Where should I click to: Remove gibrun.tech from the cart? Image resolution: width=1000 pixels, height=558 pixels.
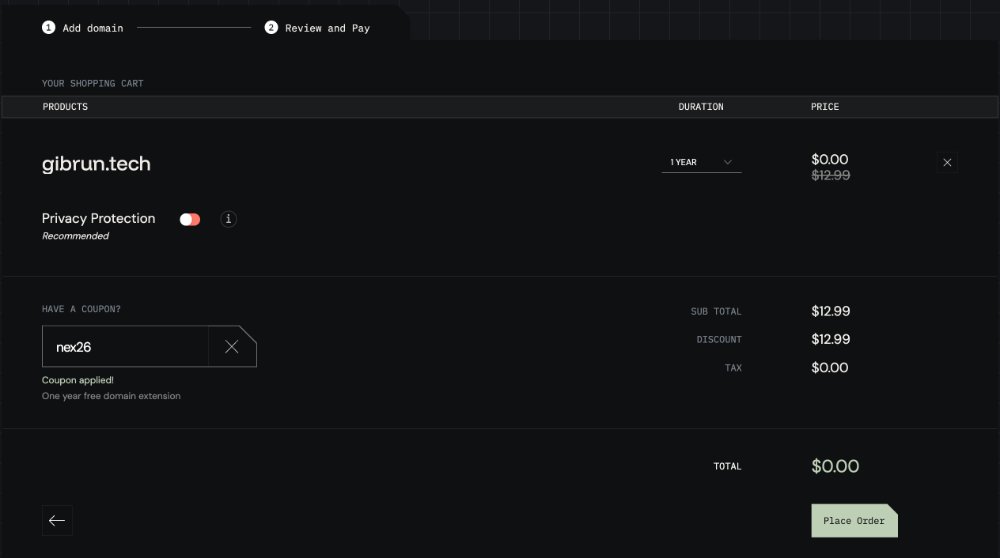tap(947, 163)
